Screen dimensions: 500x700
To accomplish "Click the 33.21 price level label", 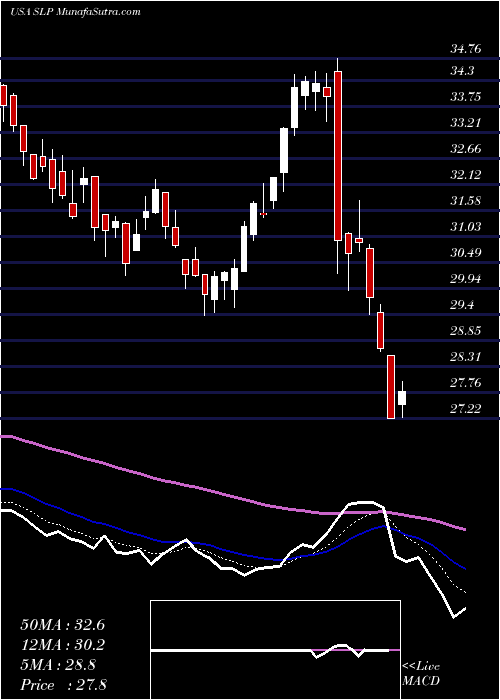I will 466,122.
